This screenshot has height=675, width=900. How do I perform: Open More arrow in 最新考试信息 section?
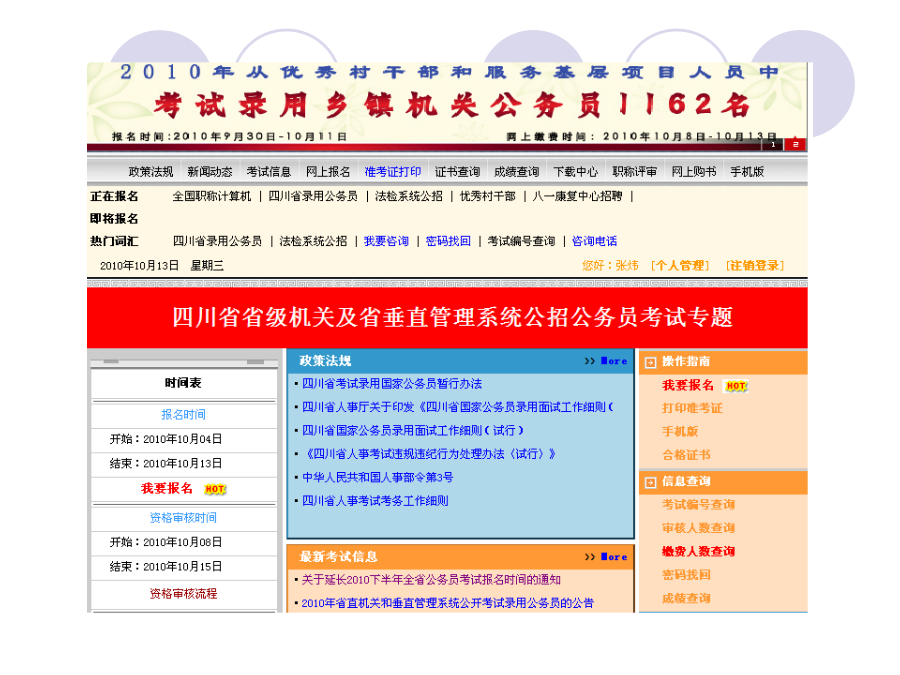tap(607, 557)
